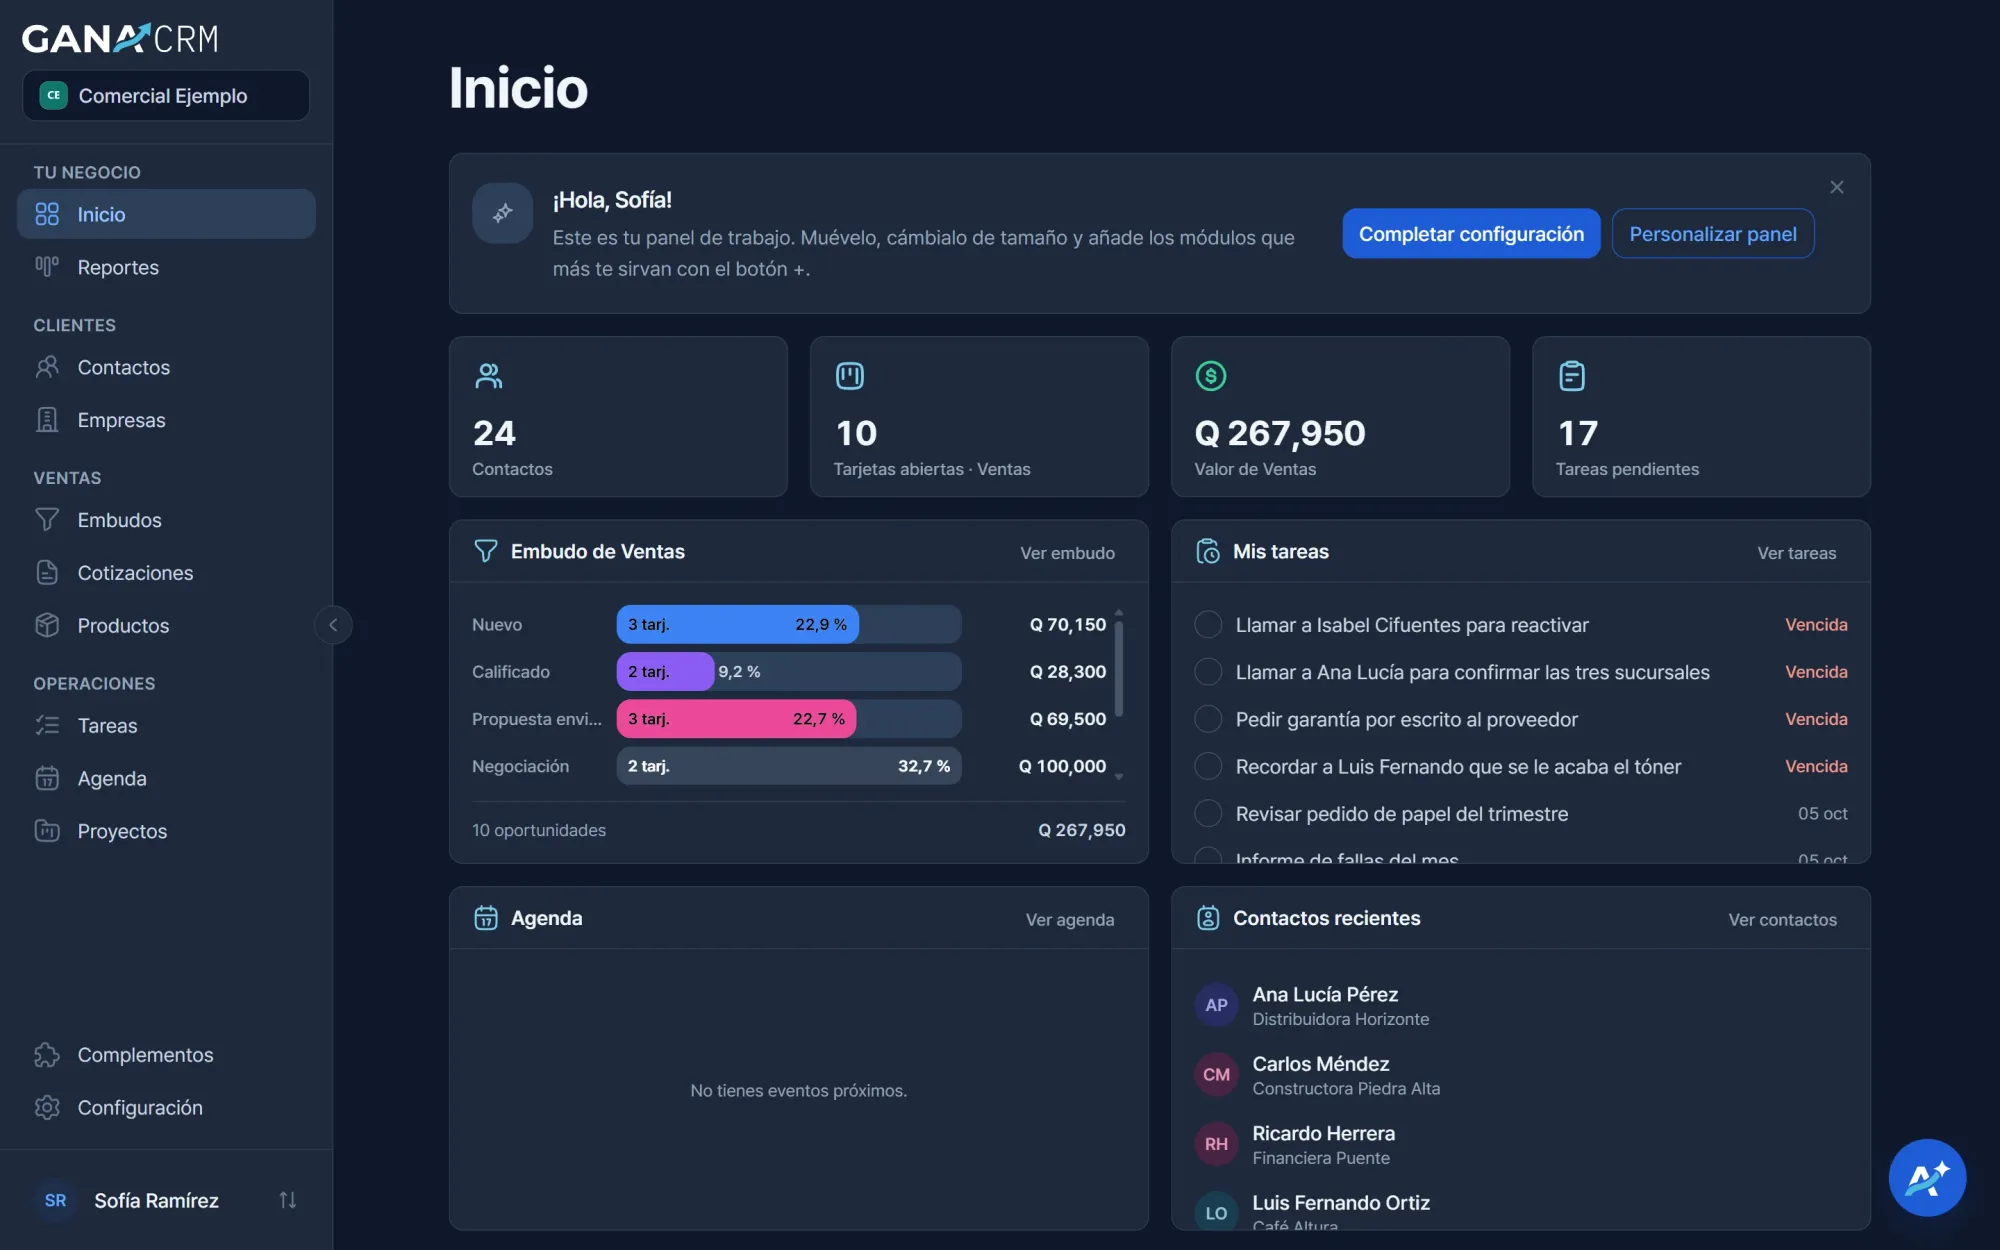Click the Cotizaciones document icon
2000x1250 pixels.
(x=47, y=573)
